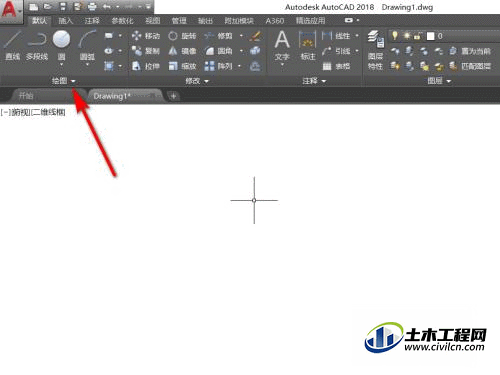
Task: Select the Rectangle draw tool icon
Action: (109, 35)
